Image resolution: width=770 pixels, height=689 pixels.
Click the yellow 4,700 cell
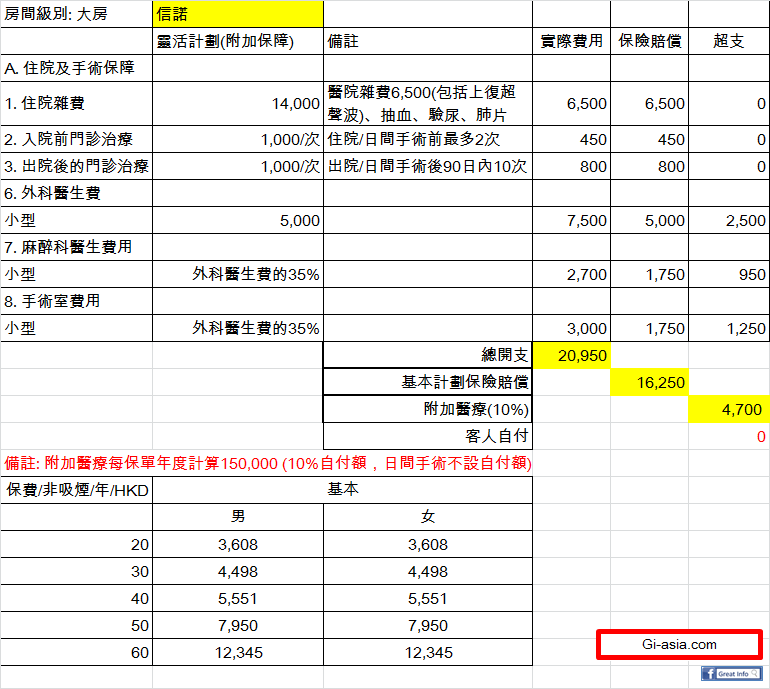pos(729,409)
